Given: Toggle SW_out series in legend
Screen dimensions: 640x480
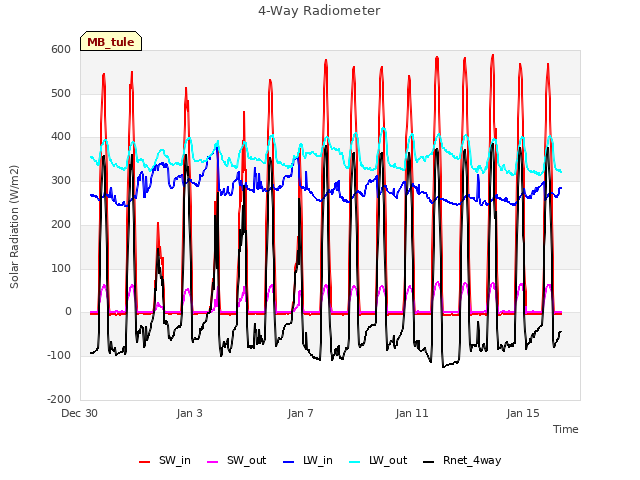Looking at the screenshot, I should [237, 460].
